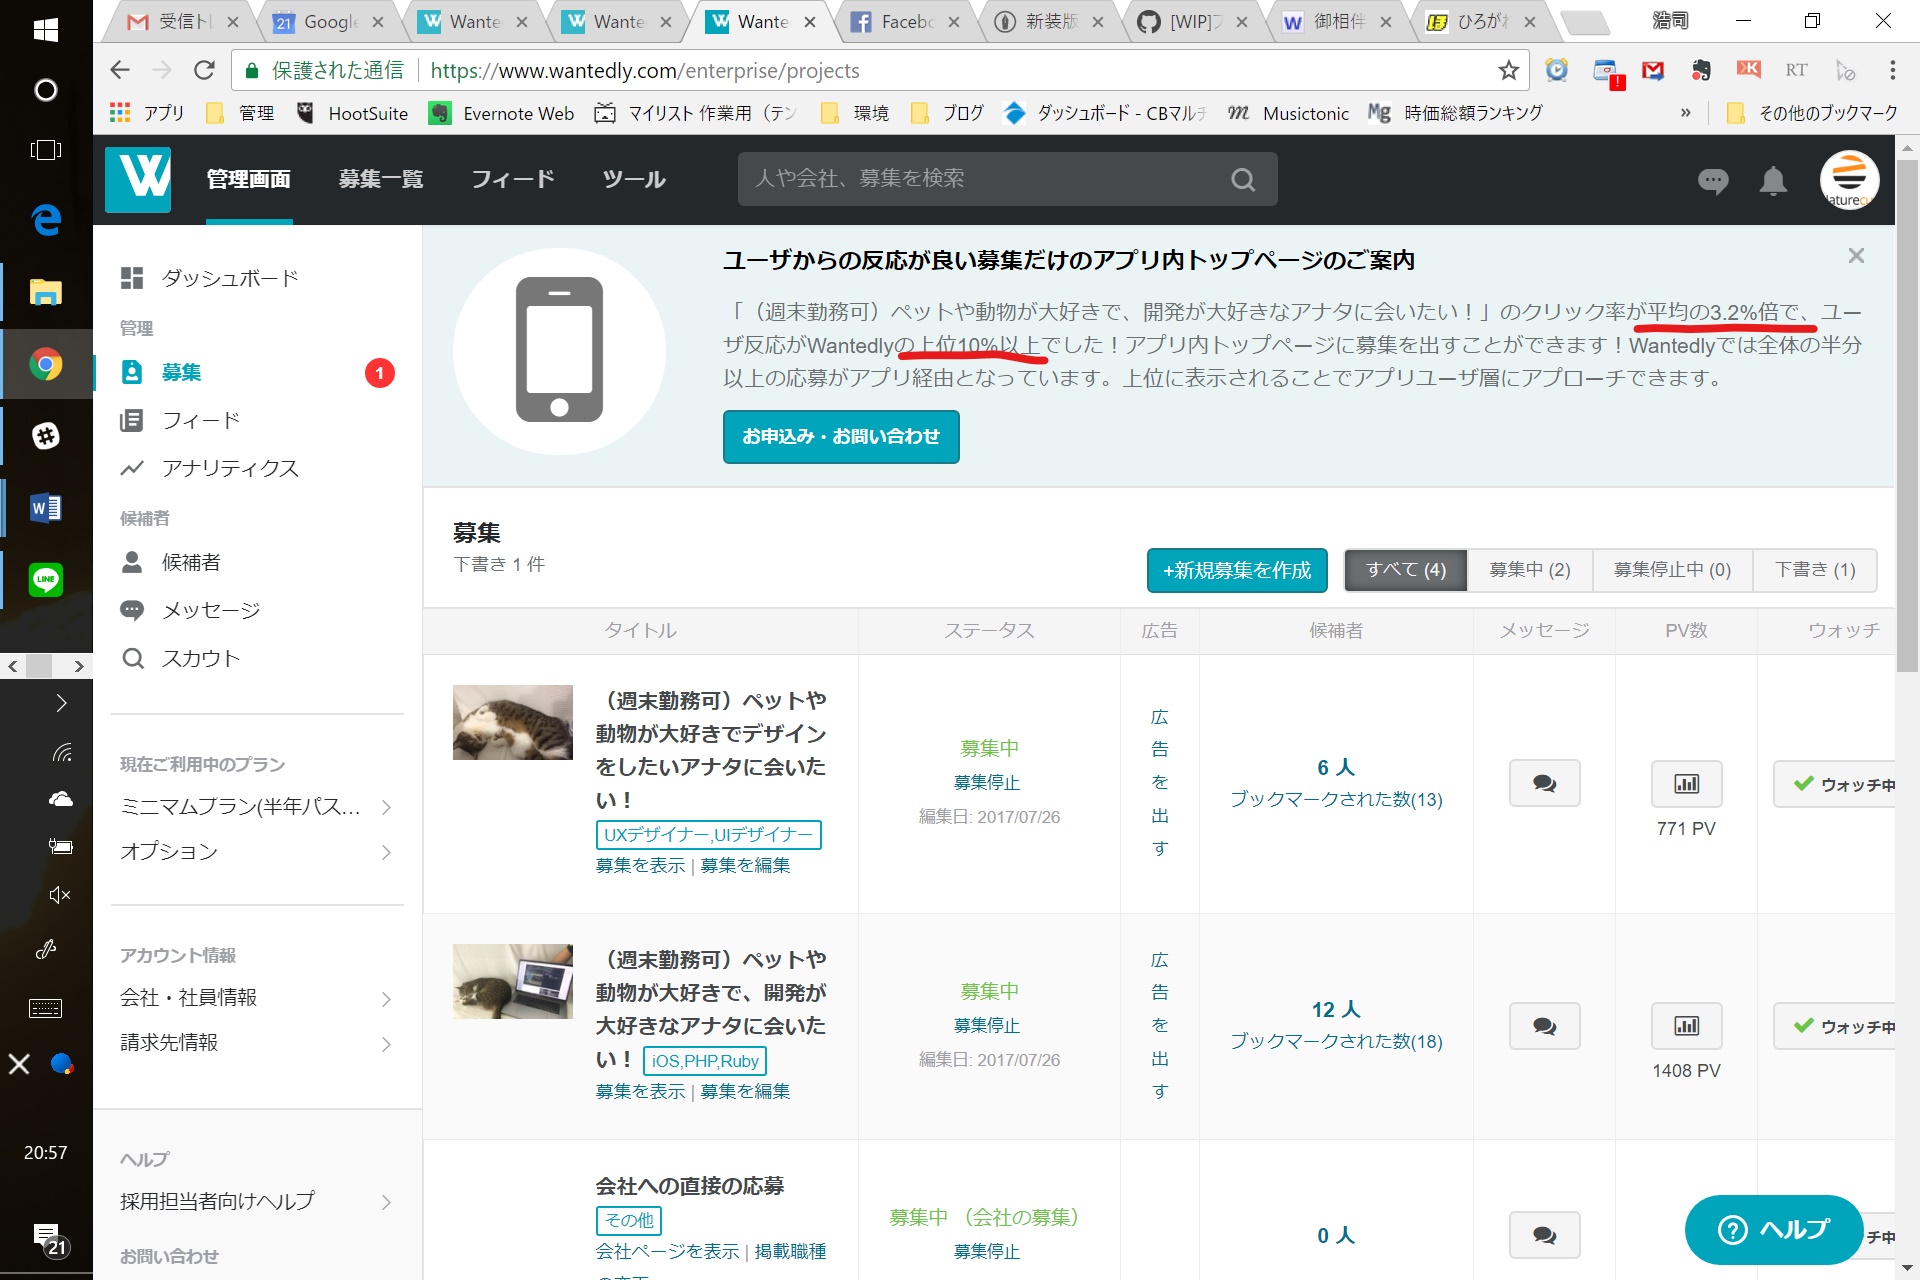Open スカウト from the sidebar

point(200,658)
